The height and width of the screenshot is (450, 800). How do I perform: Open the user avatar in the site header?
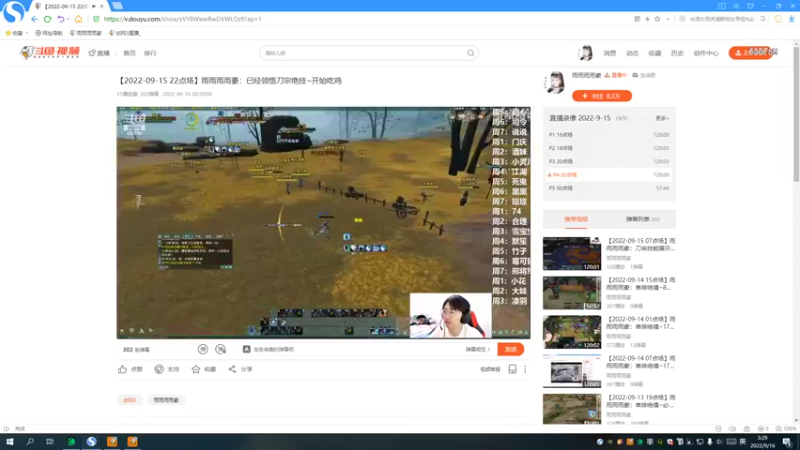coord(585,53)
